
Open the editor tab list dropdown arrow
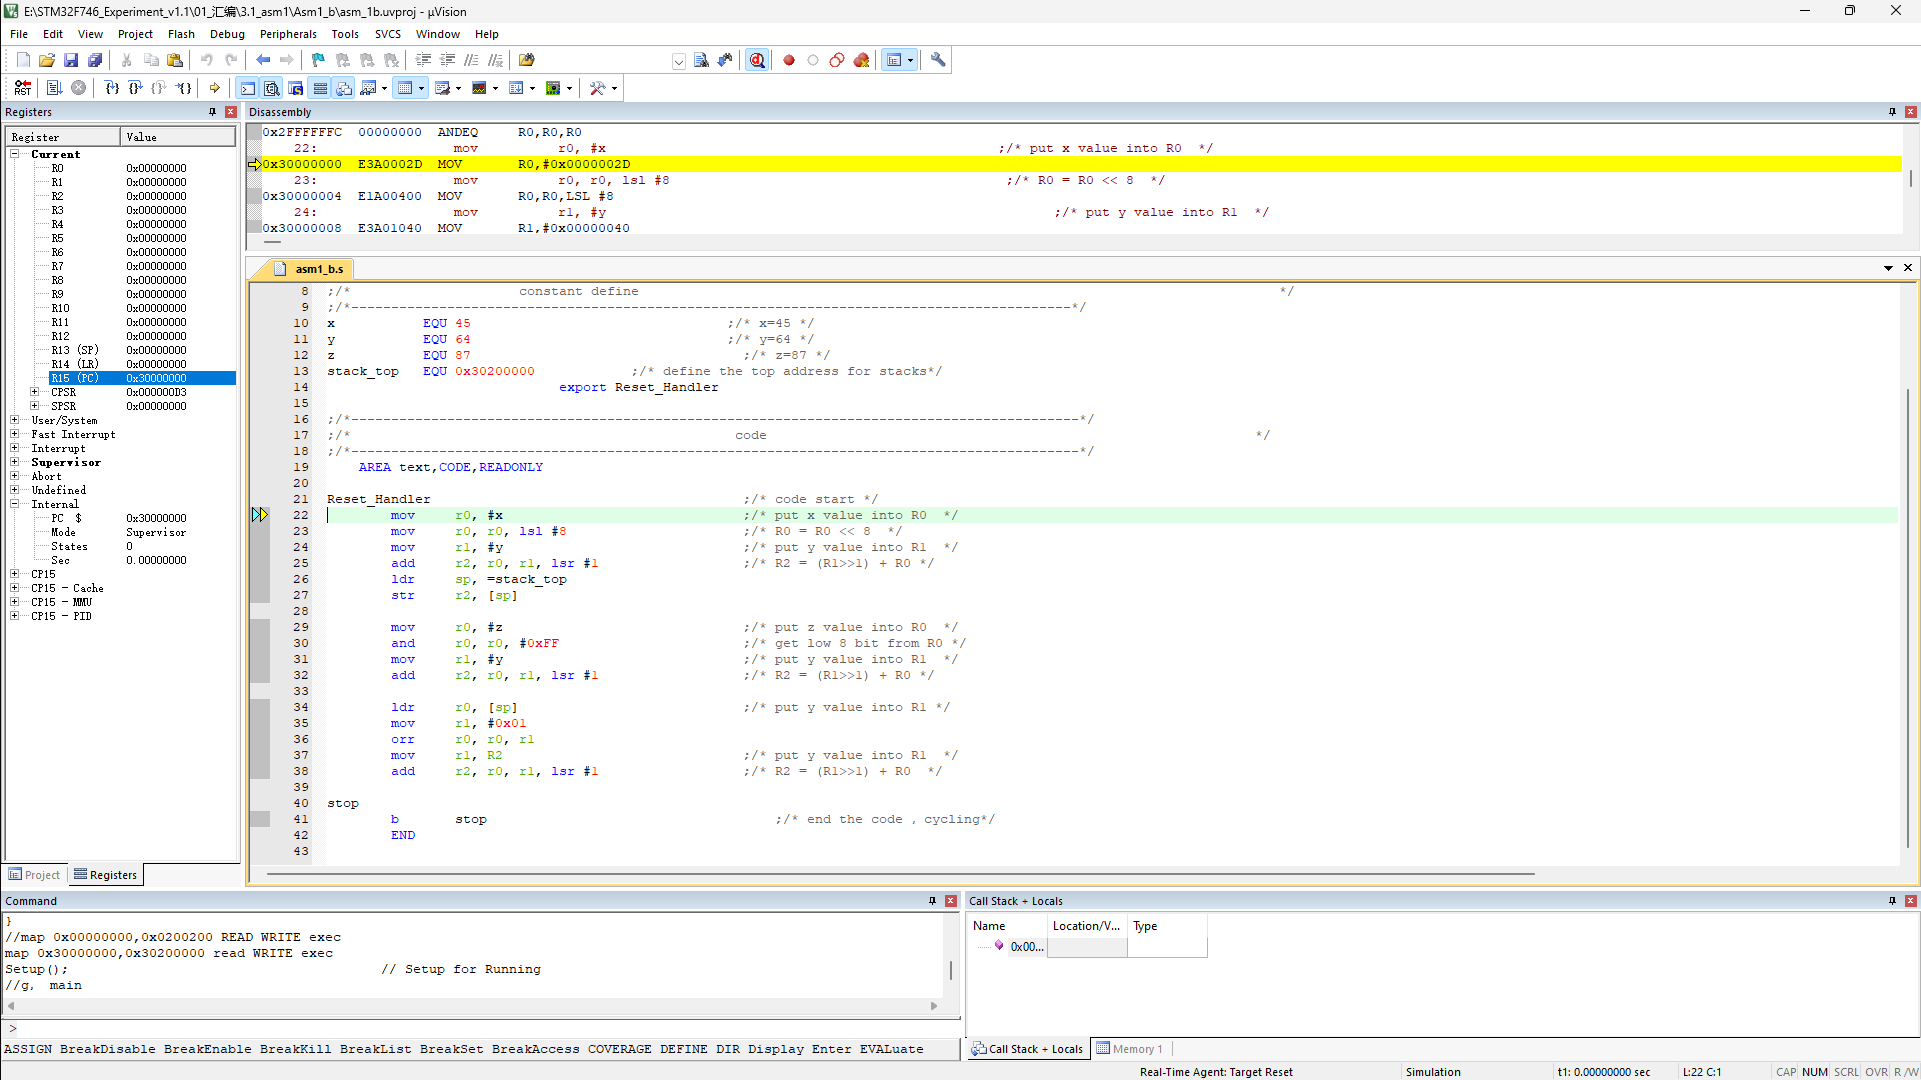click(1888, 268)
